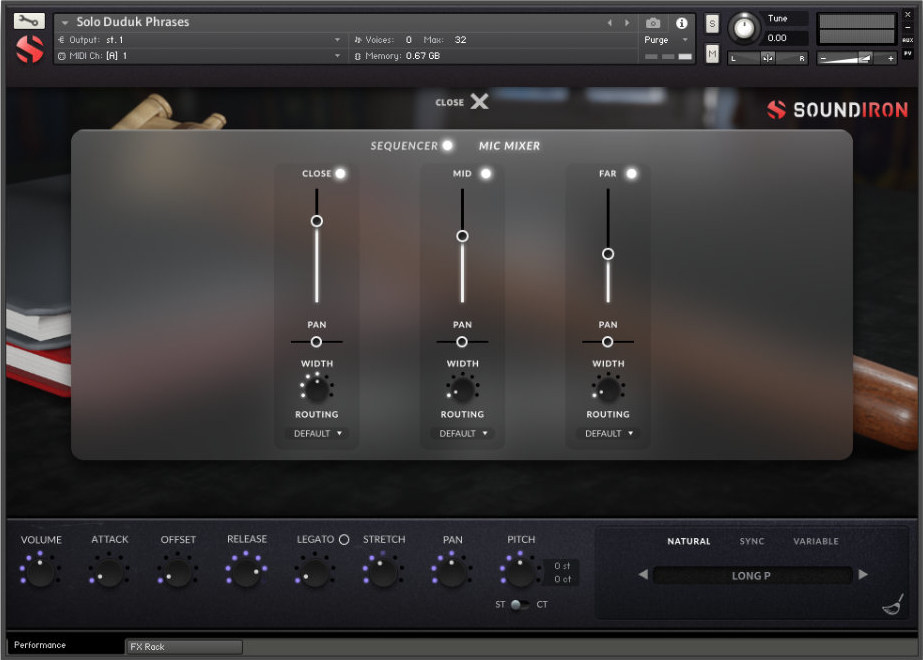
Task: Open the DEFAULT routing dropdown under CLOSE mic
Action: click(x=317, y=433)
